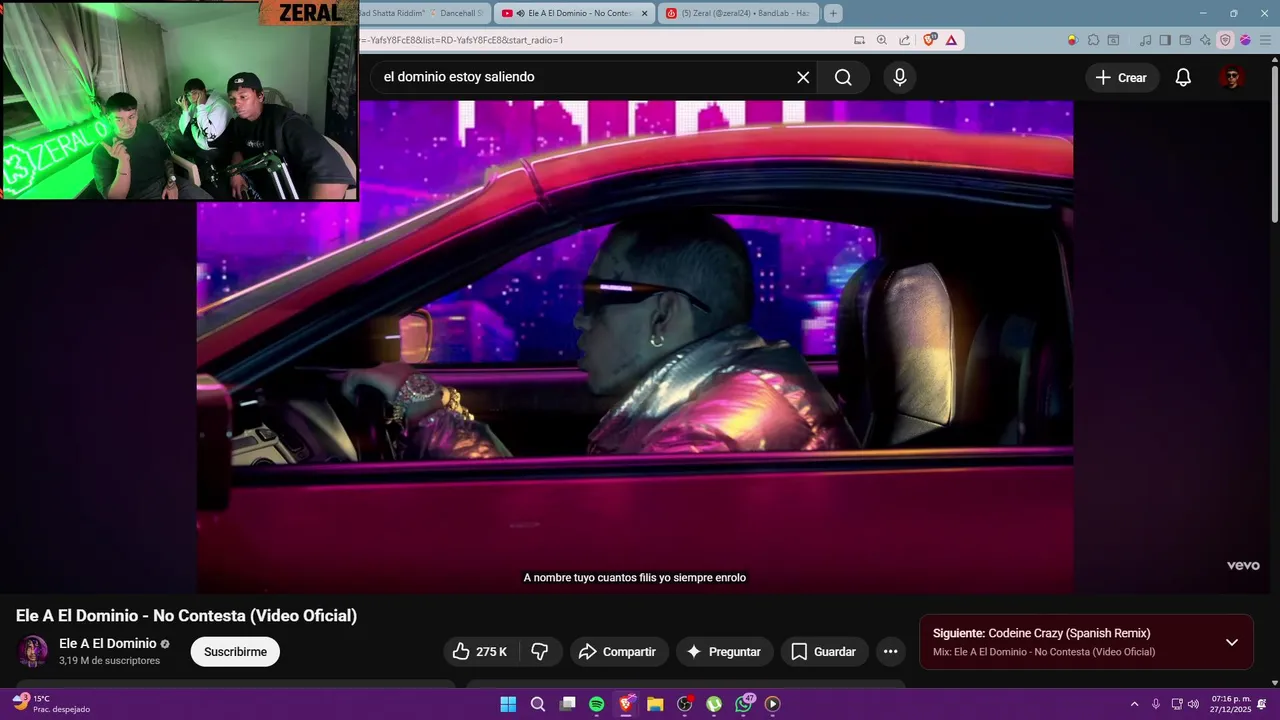Click the Preguntar button
1280x720 pixels.
tap(724, 651)
